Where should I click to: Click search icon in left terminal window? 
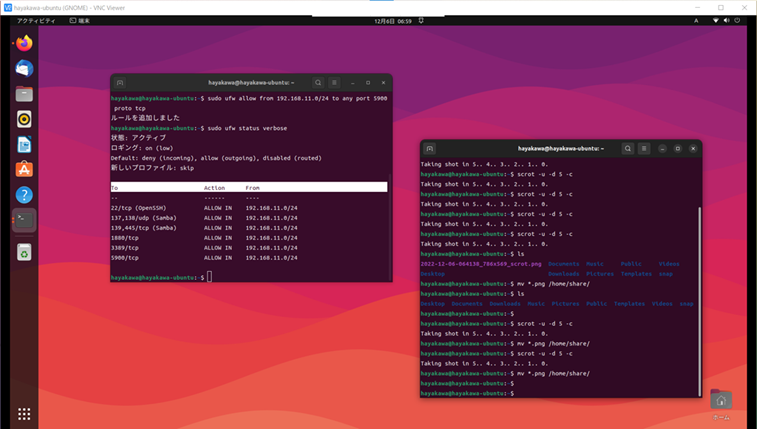tap(318, 83)
